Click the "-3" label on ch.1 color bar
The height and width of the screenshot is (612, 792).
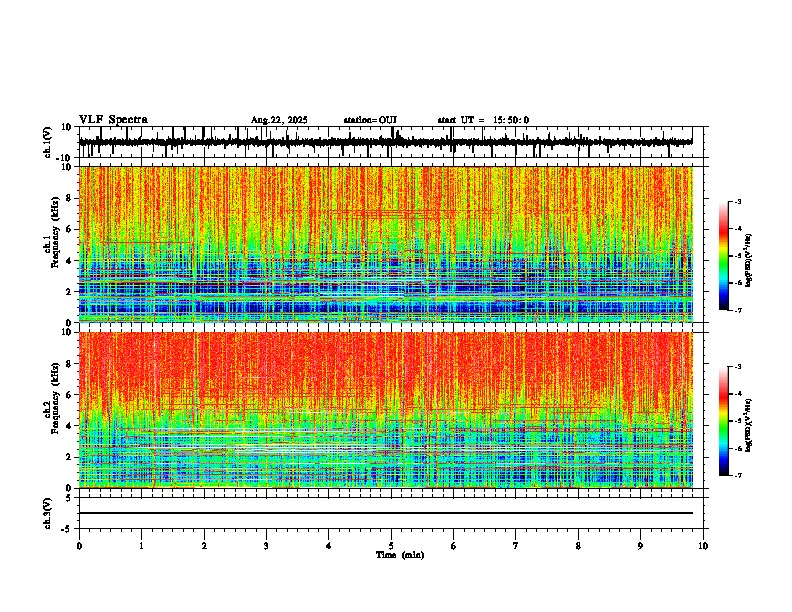click(738, 202)
